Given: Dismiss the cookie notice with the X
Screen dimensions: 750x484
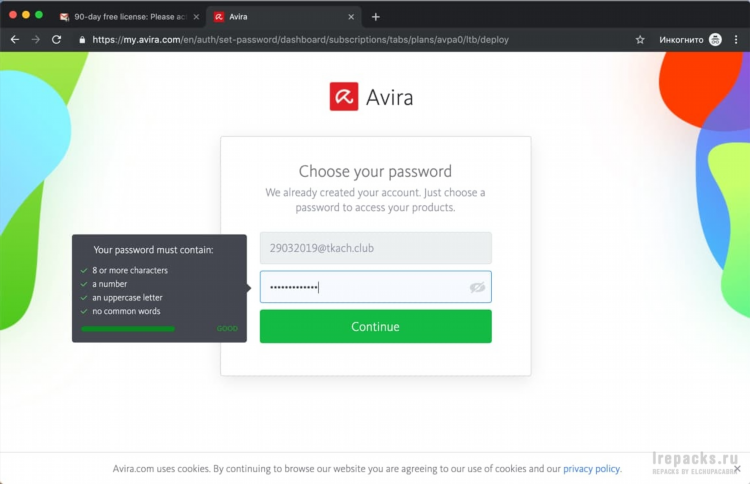Looking at the screenshot, I should pyautogui.click(x=737, y=468).
